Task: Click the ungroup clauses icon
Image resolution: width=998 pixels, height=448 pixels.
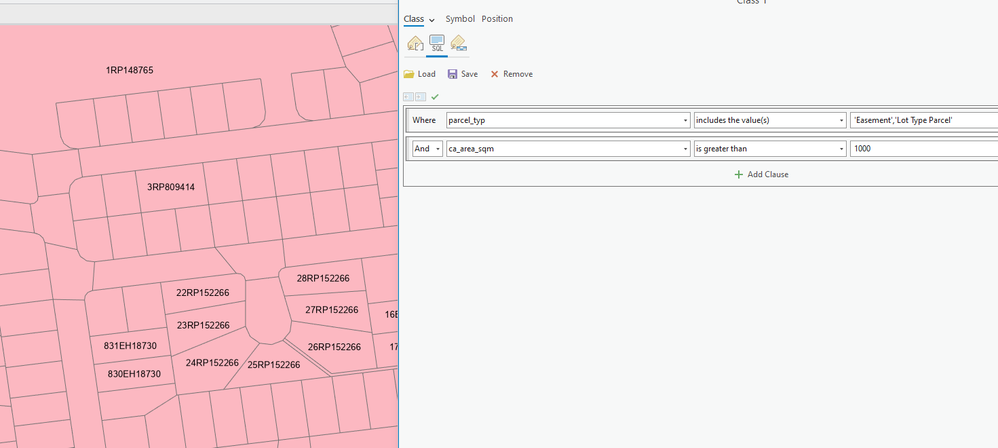Action: pyautogui.click(x=409, y=97)
